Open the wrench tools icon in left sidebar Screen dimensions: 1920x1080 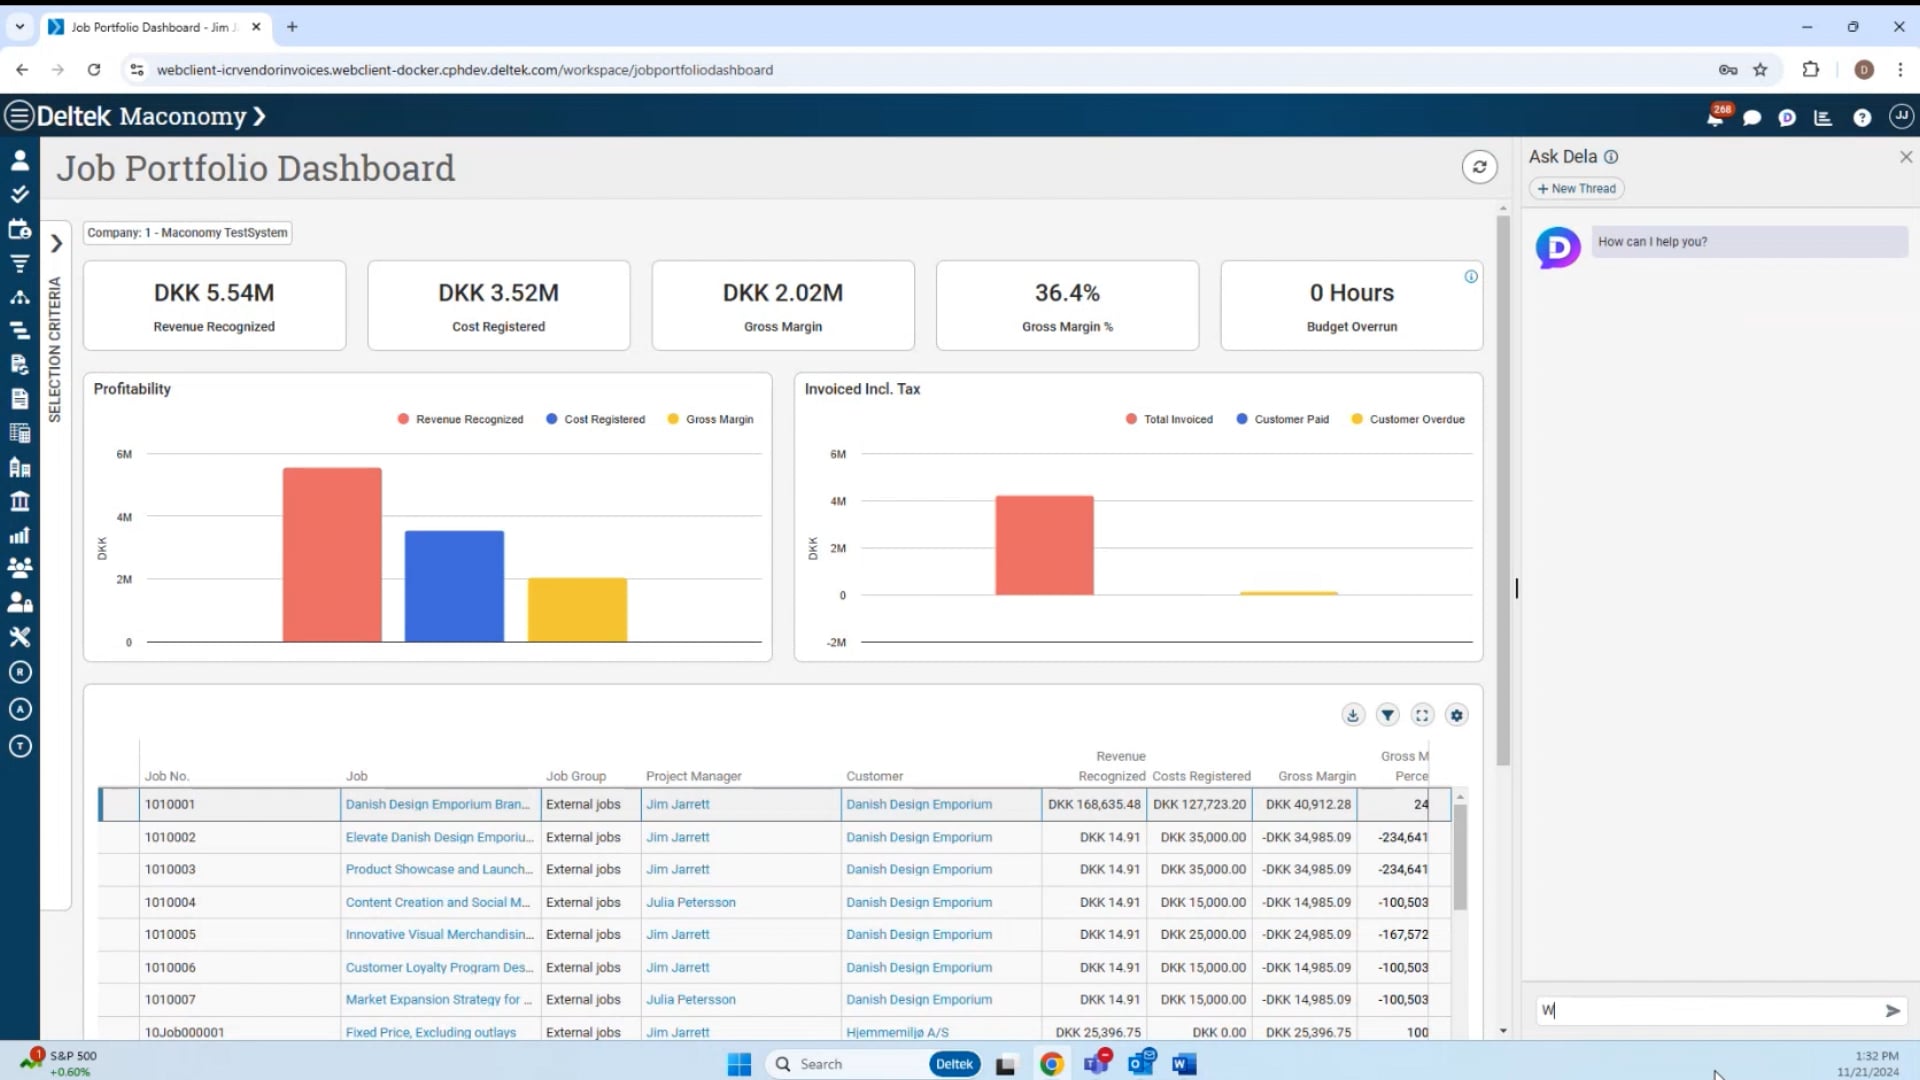coord(19,637)
